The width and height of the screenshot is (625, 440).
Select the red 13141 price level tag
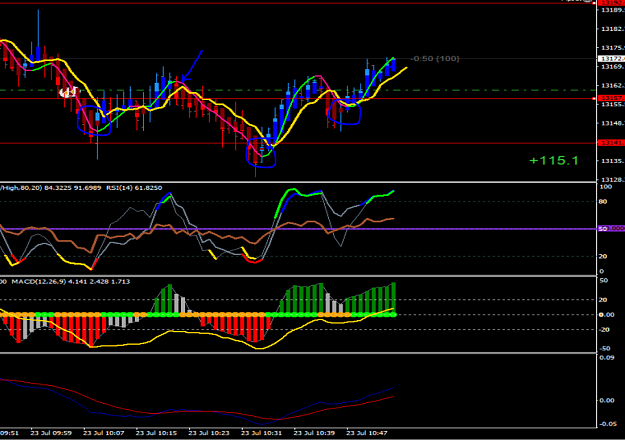click(x=611, y=143)
